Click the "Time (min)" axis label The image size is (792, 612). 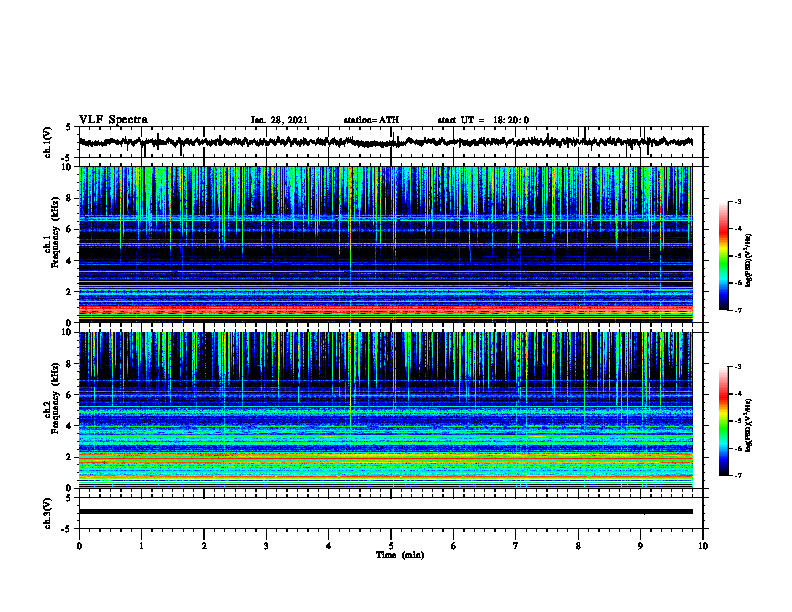[400, 555]
